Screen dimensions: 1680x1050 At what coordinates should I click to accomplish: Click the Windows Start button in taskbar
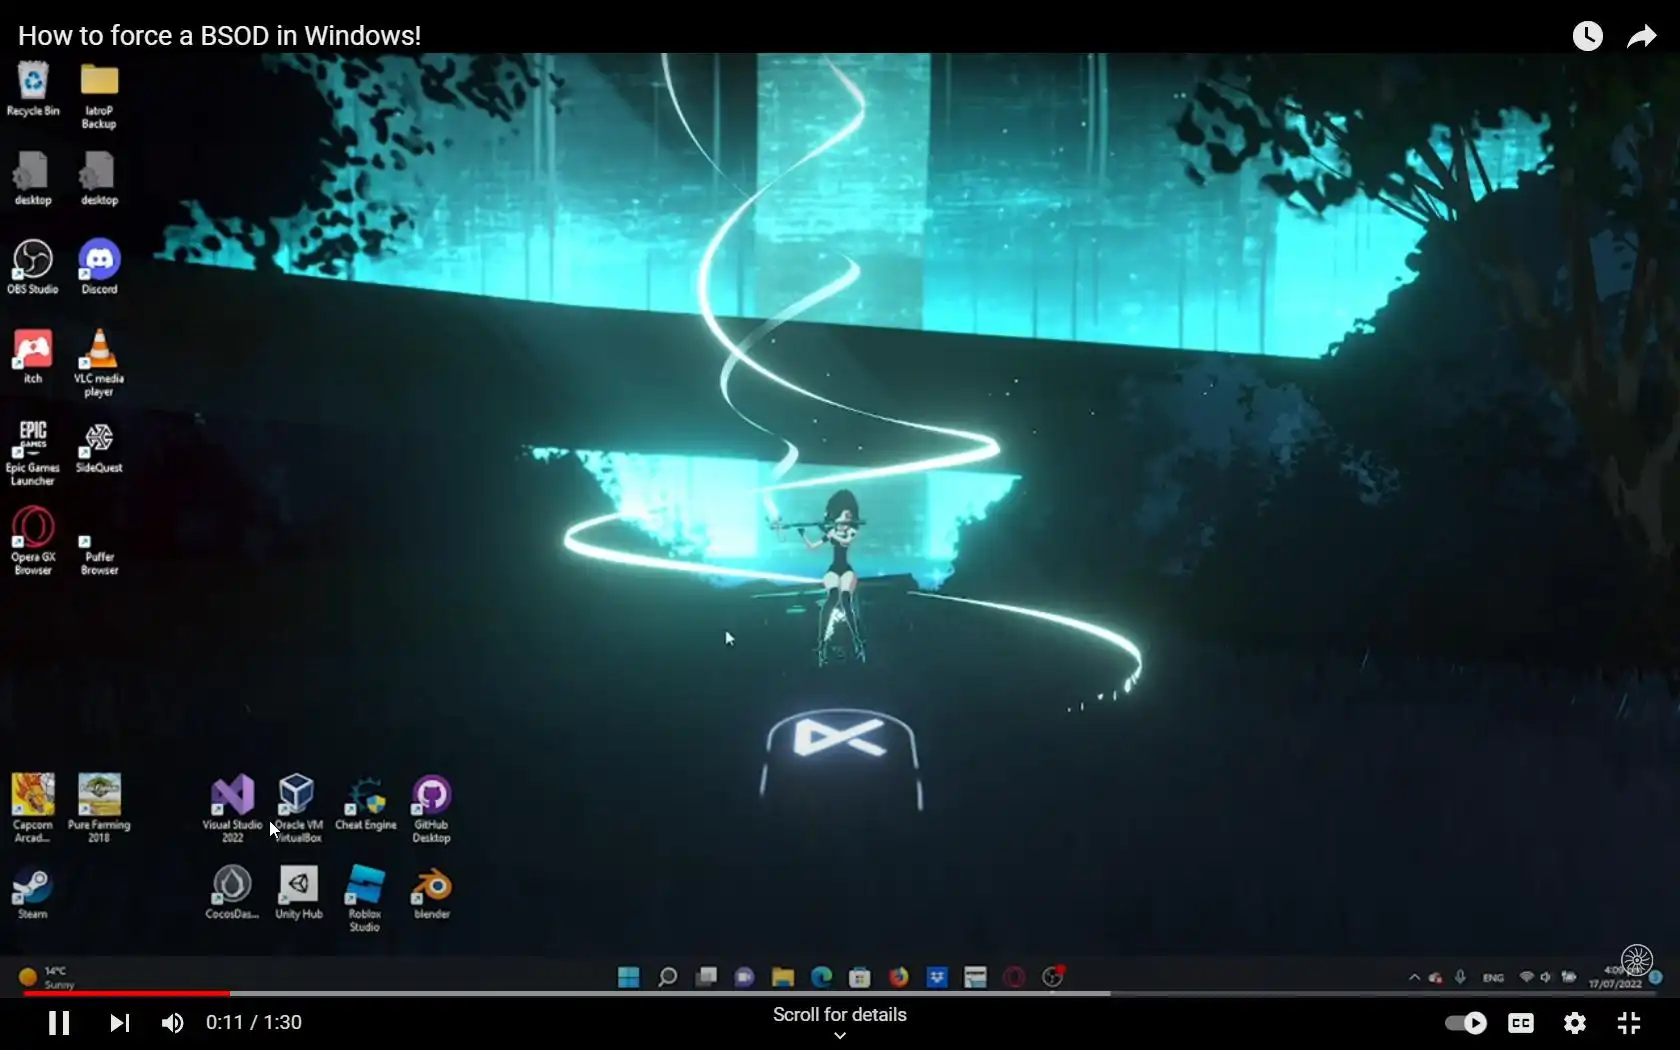click(x=629, y=977)
